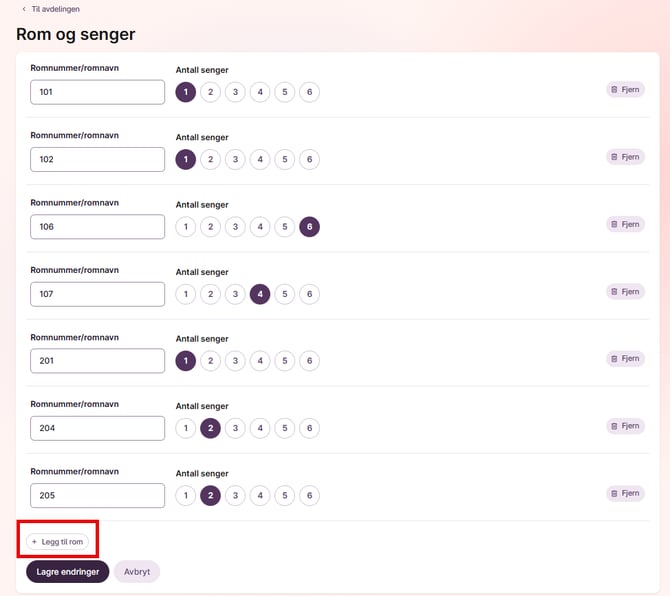The height and width of the screenshot is (596, 670).
Task: Delete room 205 with Fjern button
Action: (625, 493)
